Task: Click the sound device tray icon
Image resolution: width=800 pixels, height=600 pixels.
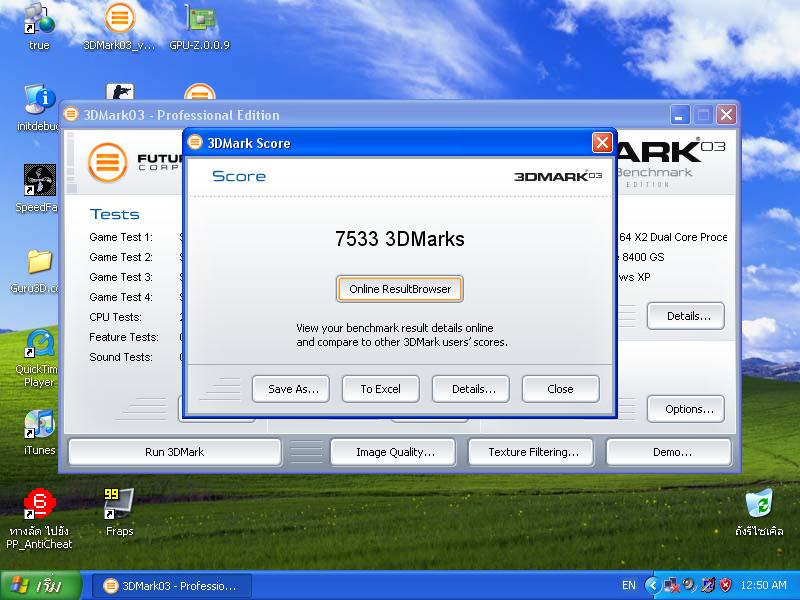Action: (690, 585)
